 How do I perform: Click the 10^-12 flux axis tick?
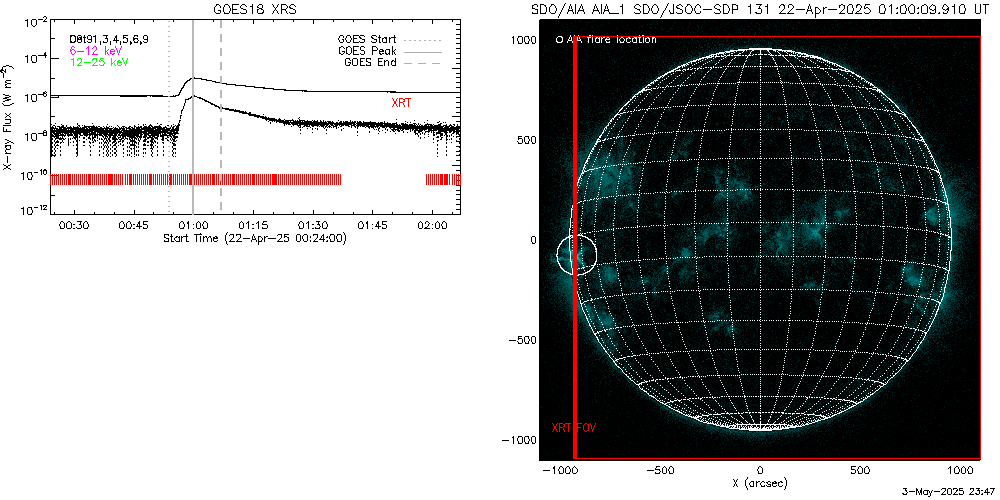pyautogui.click(x=34, y=209)
